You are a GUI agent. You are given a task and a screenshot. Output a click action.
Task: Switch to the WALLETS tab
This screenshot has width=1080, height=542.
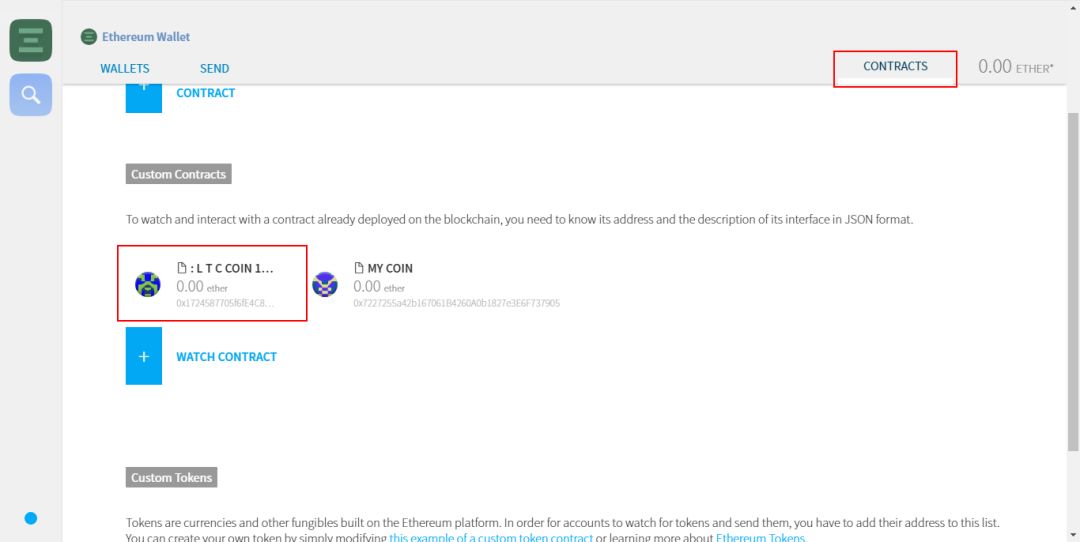pyautogui.click(x=125, y=69)
